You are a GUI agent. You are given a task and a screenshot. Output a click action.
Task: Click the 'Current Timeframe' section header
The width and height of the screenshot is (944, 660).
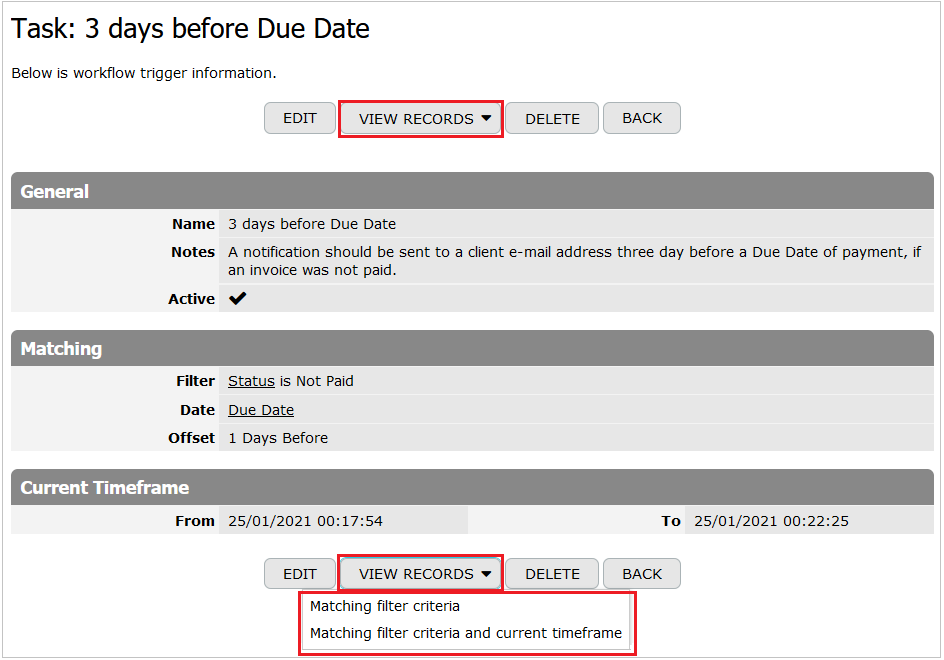tap(472, 487)
